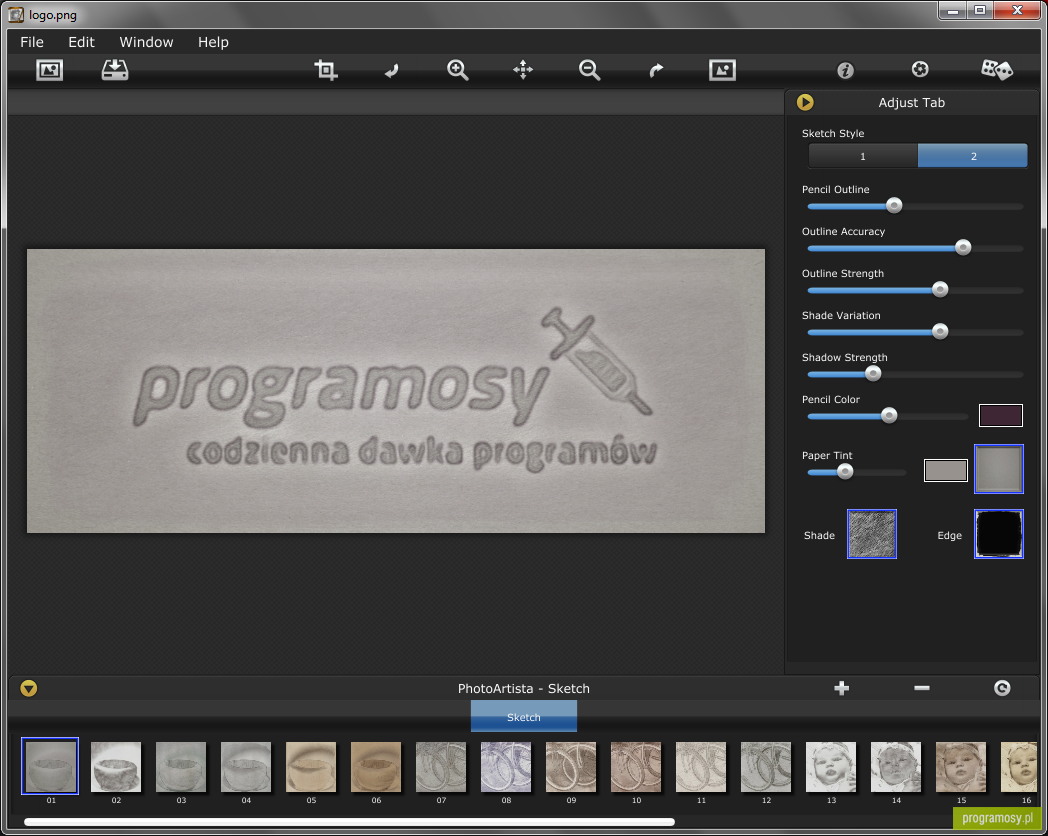Apply sketch preset 09
This screenshot has width=1048, height=836.
(x=571, y=767)
